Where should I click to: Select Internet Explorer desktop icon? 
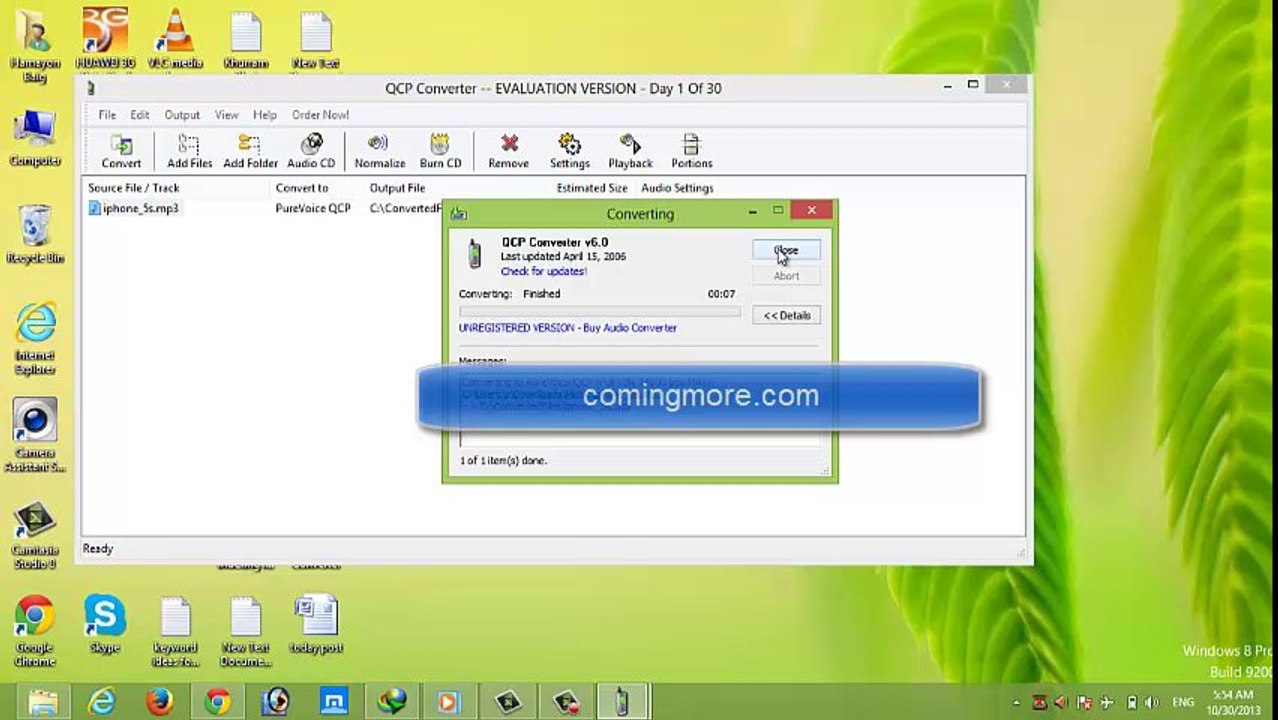coord(35,338)
